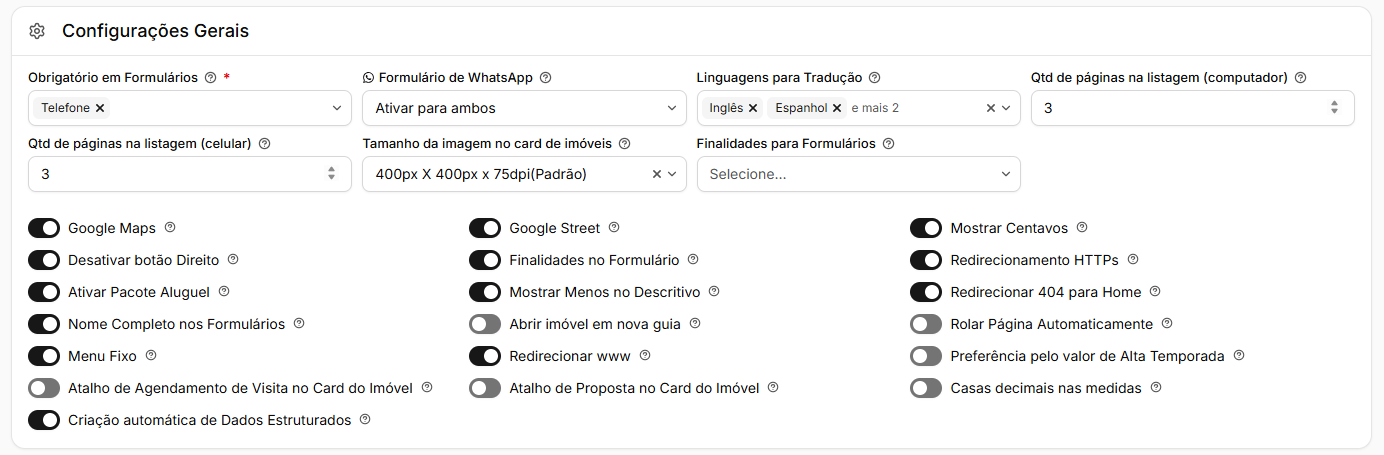Image resolution: width=1384 pixels, height=455 pixels.
Task: Expand Obrigatório em Formulários dropdown arrow
Action: (336, 108)
